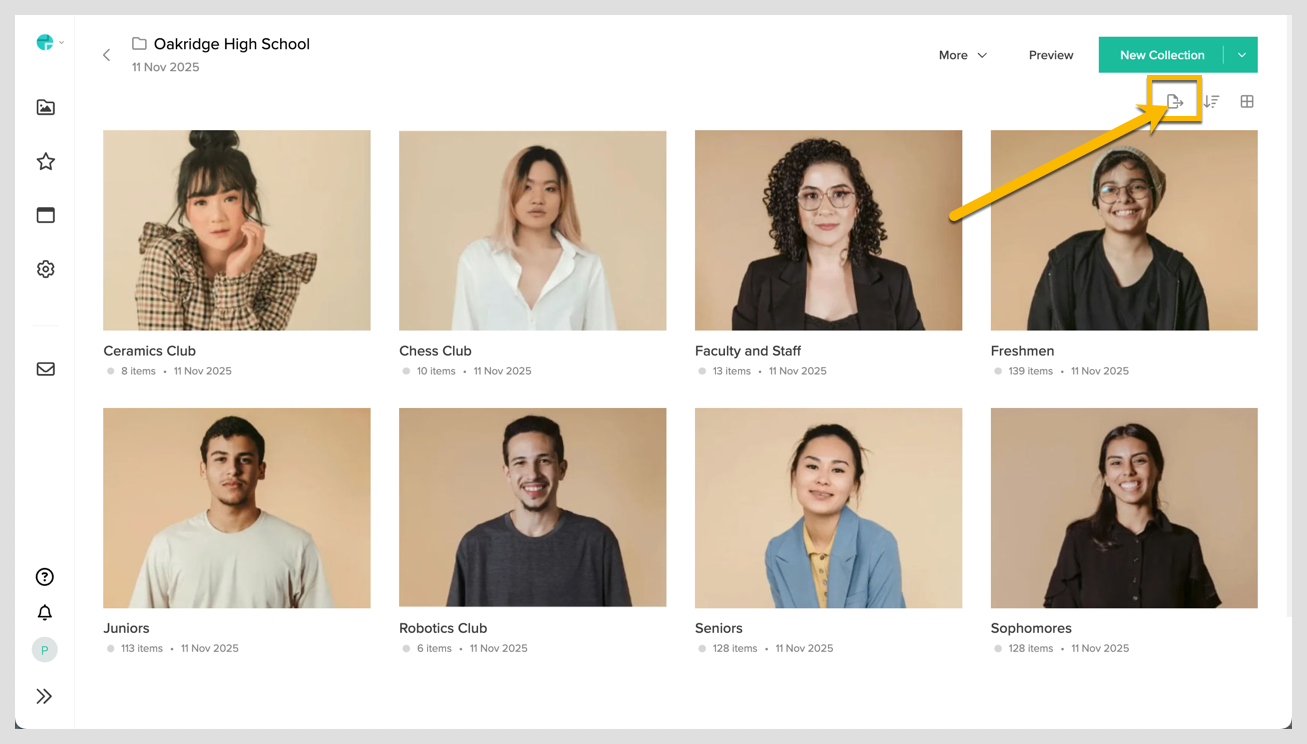Click the New Collection button

click(x=1161, y=55)
